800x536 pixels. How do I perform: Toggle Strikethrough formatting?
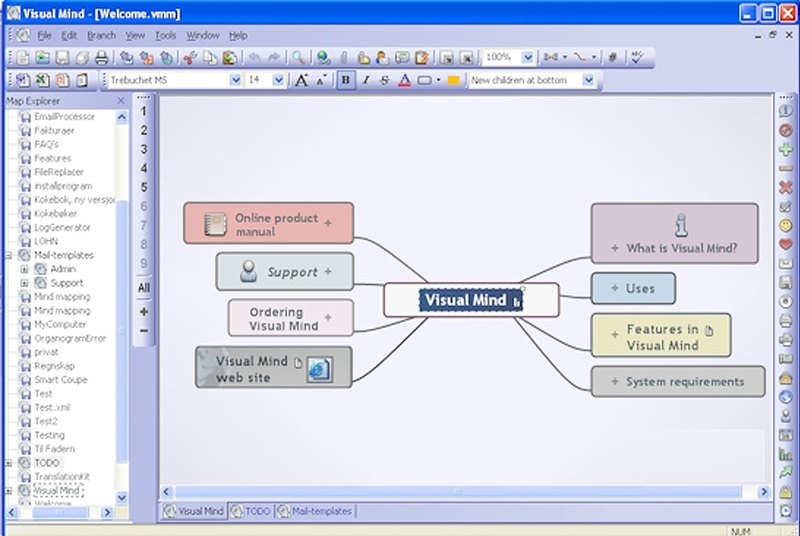tap(385, 80)
